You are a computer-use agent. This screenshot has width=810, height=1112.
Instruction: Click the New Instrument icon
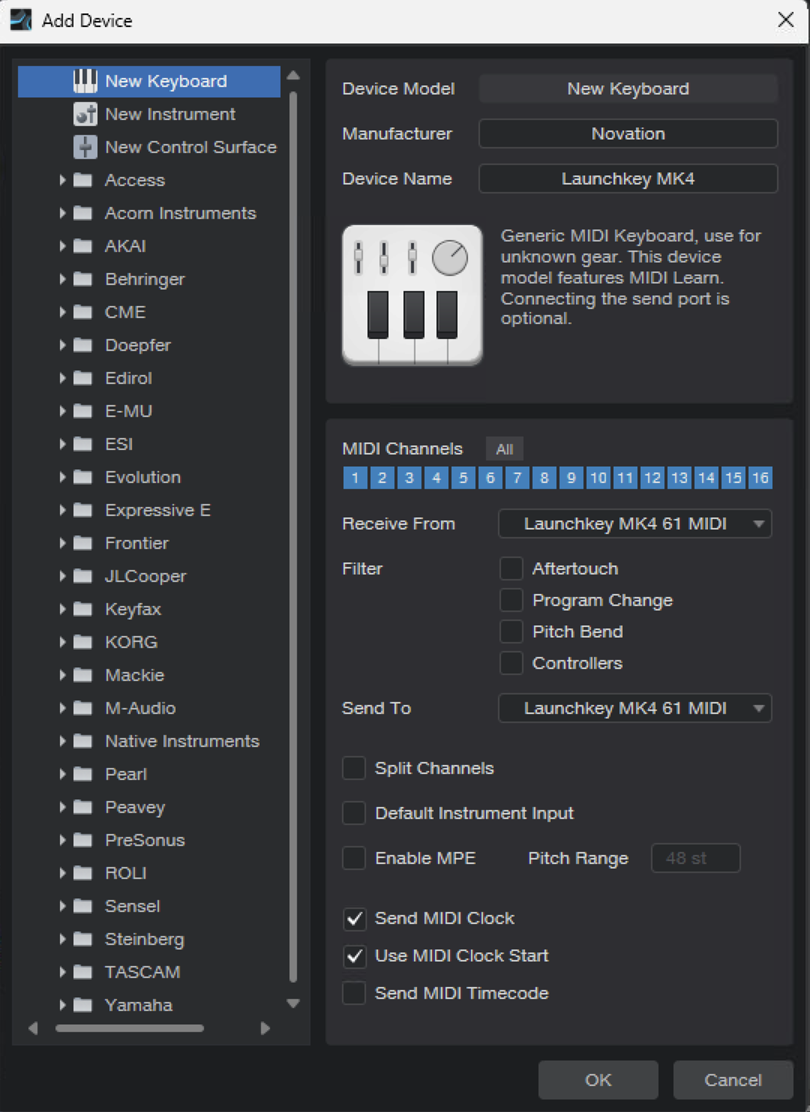[x=85, y=114]
